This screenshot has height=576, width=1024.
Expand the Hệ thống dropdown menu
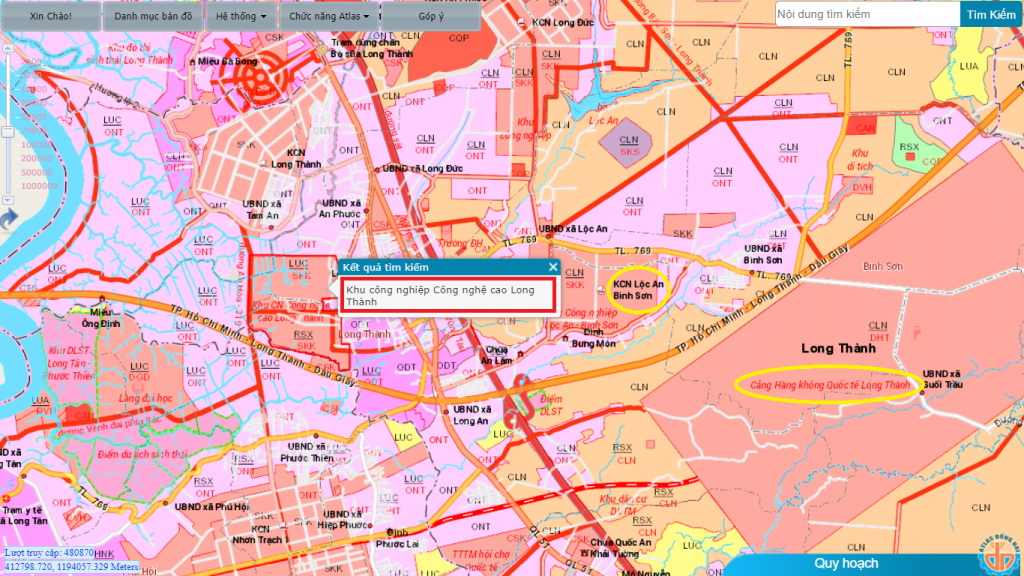pos(241,16)
